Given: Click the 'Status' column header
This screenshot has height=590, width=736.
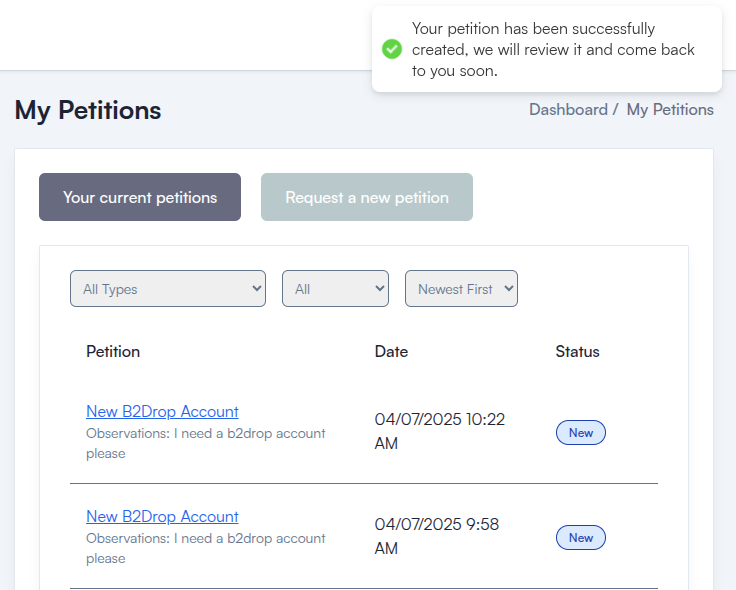Looking at the screenshot, I should coord(577,352).
